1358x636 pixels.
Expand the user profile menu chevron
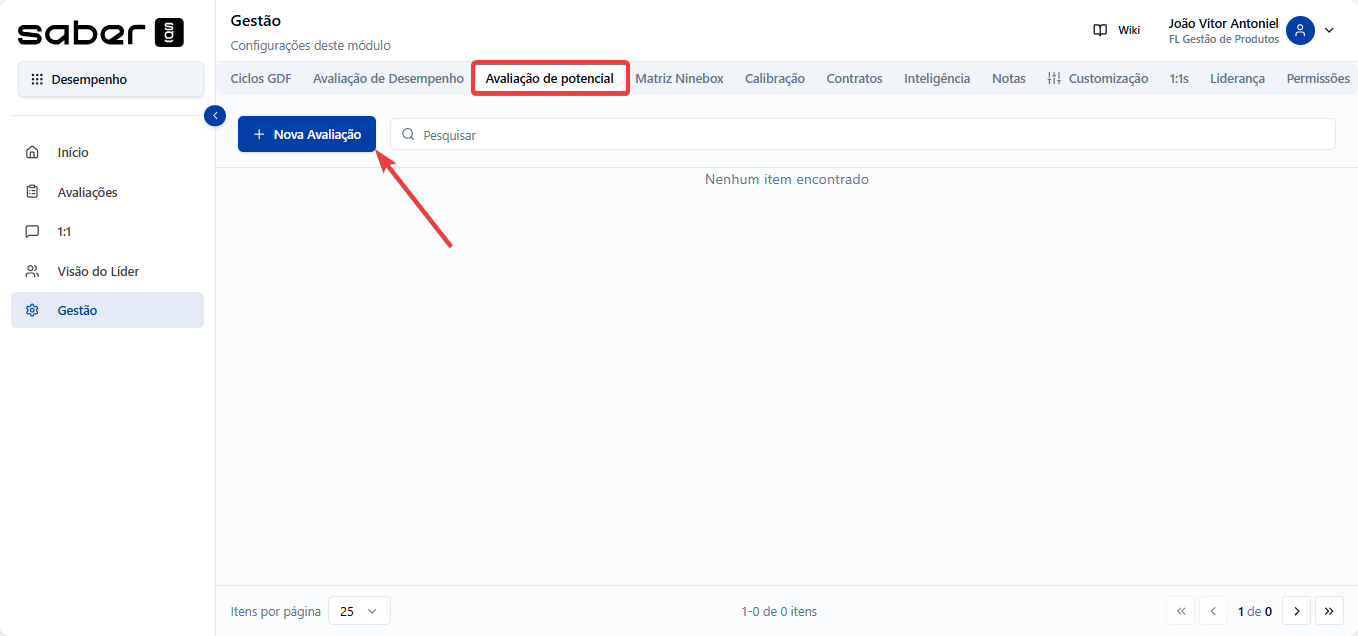coord(1329,30)
